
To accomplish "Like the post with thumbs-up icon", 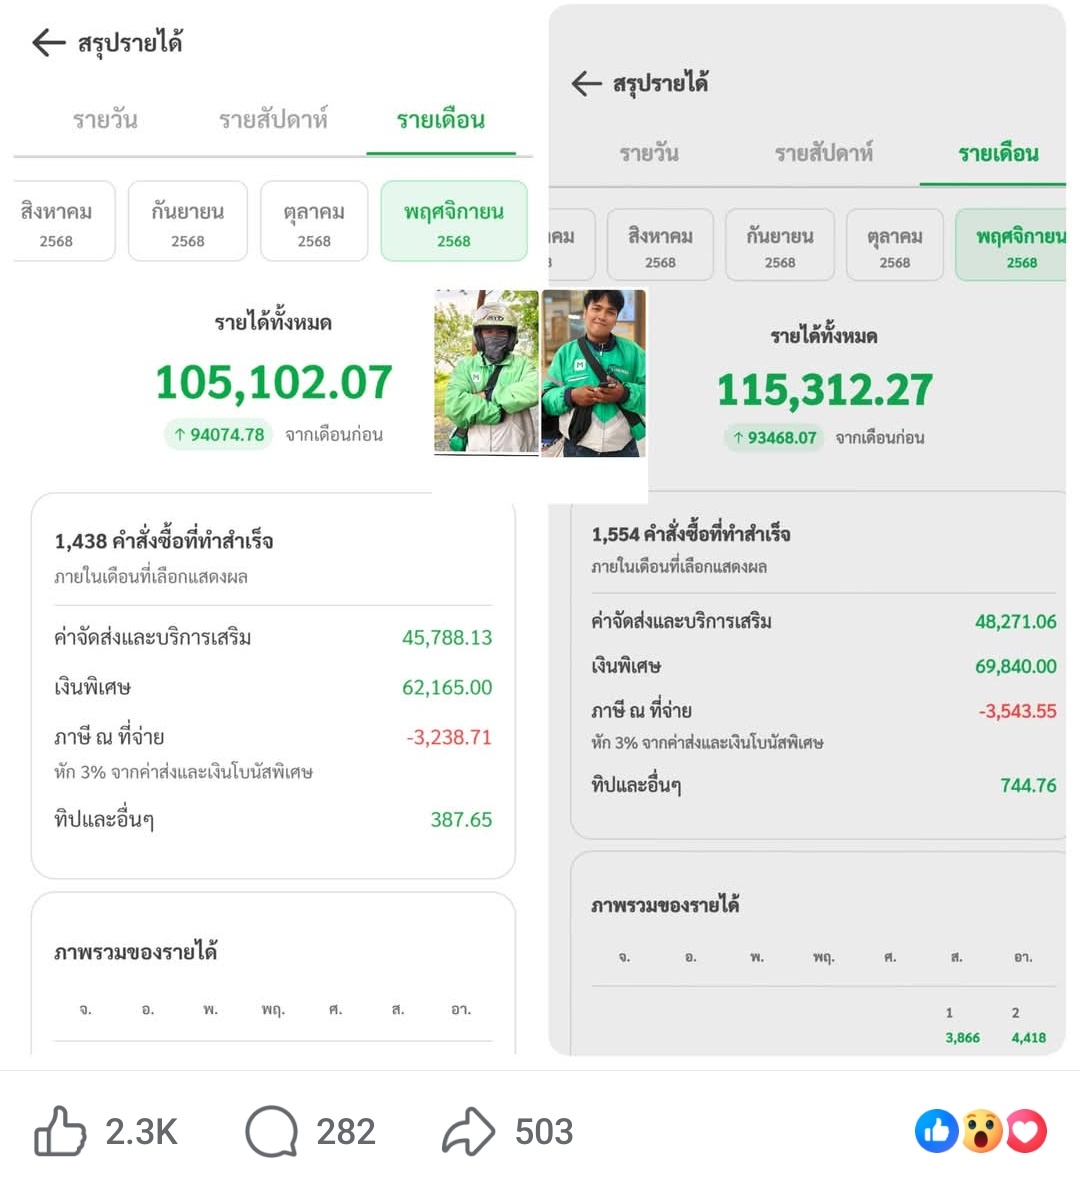I will [60, 1131].
